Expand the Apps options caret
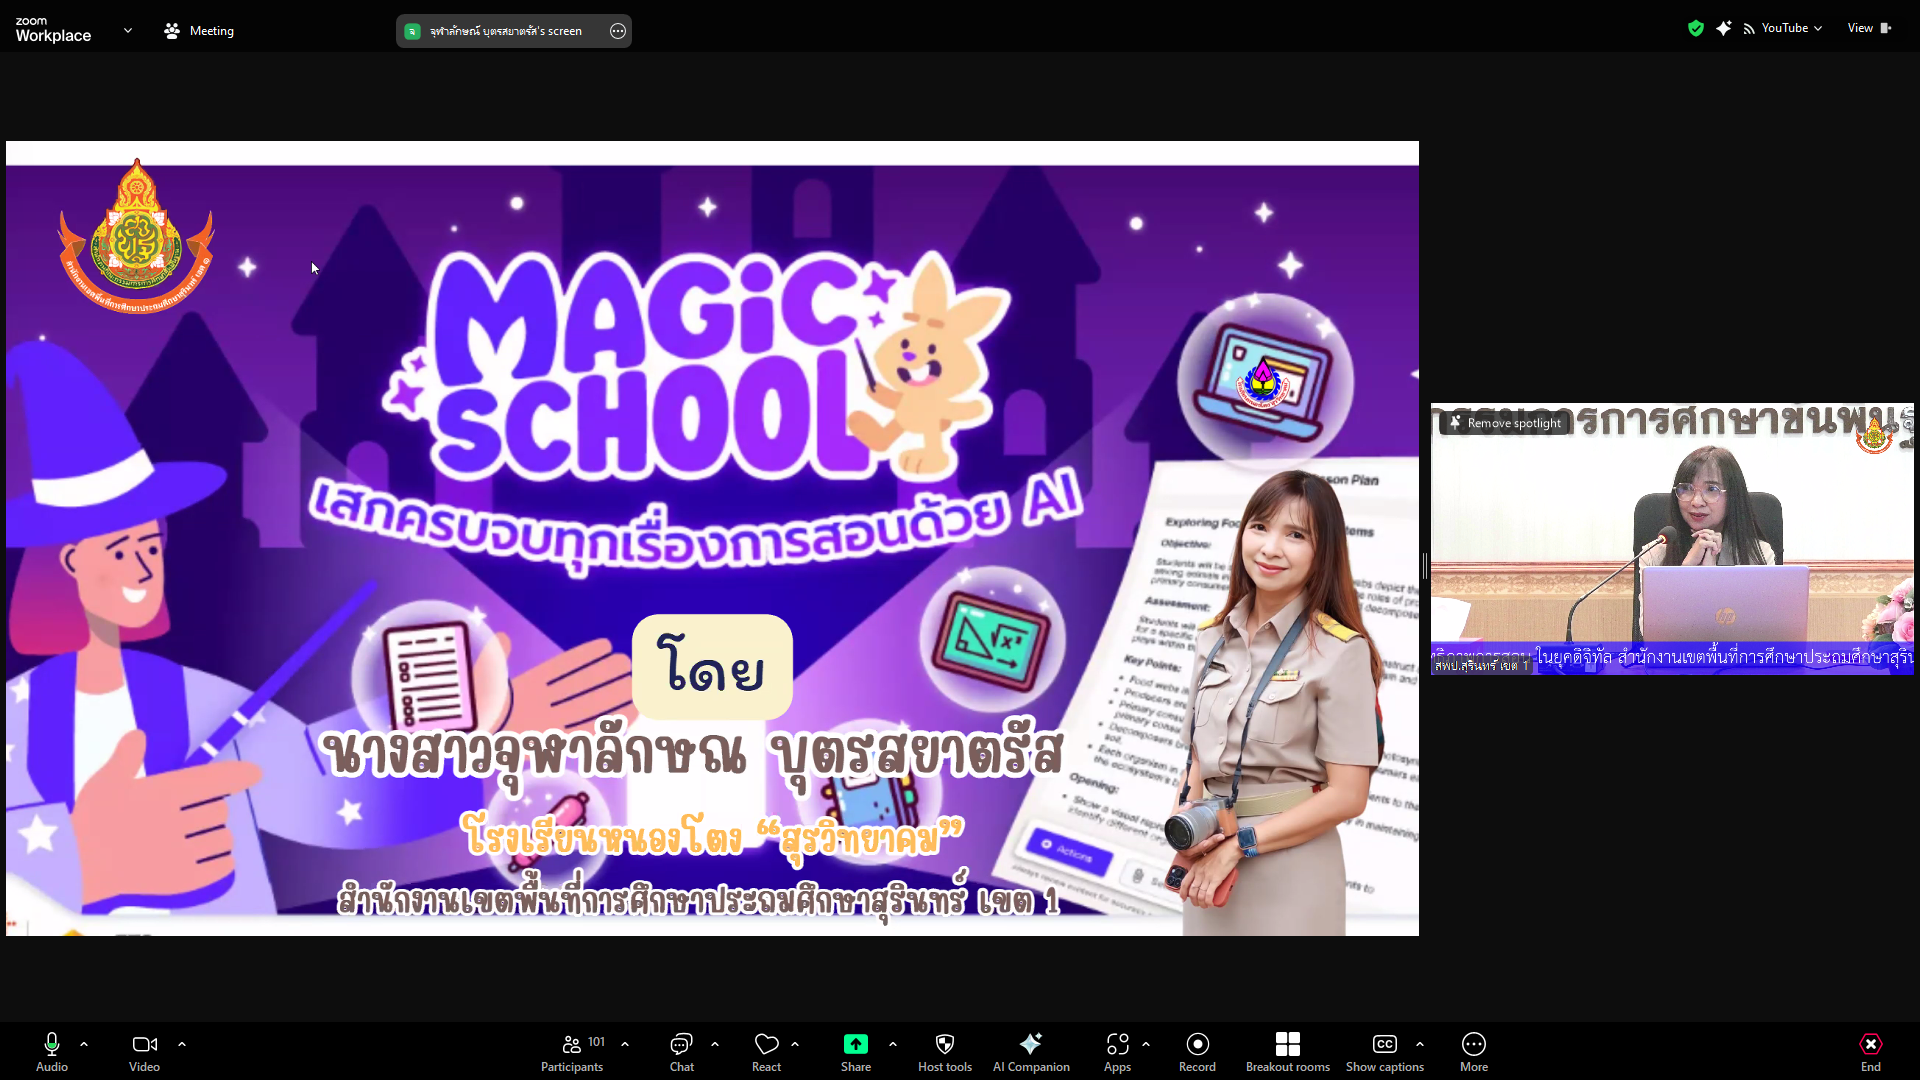1920x1080 pixels. pyautogui.click(x=1146, y=1044)
